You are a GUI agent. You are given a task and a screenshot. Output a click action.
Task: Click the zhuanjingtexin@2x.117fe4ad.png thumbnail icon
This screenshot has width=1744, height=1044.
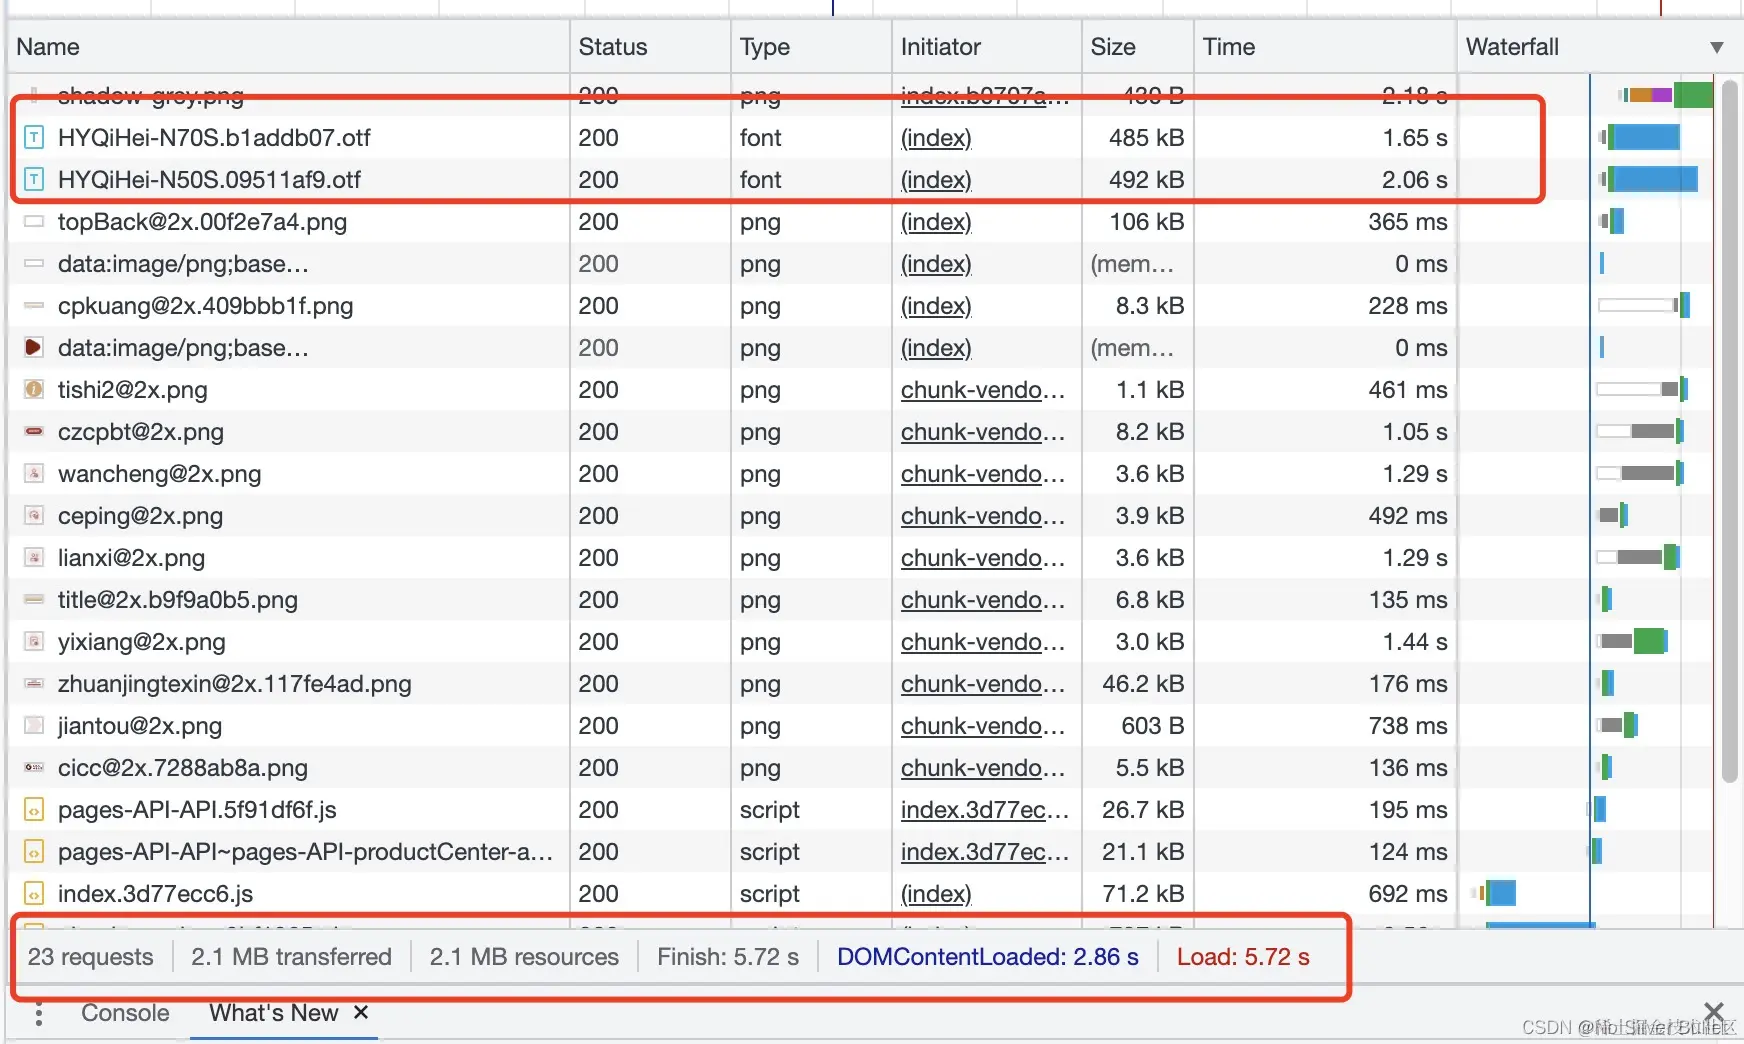34,684
